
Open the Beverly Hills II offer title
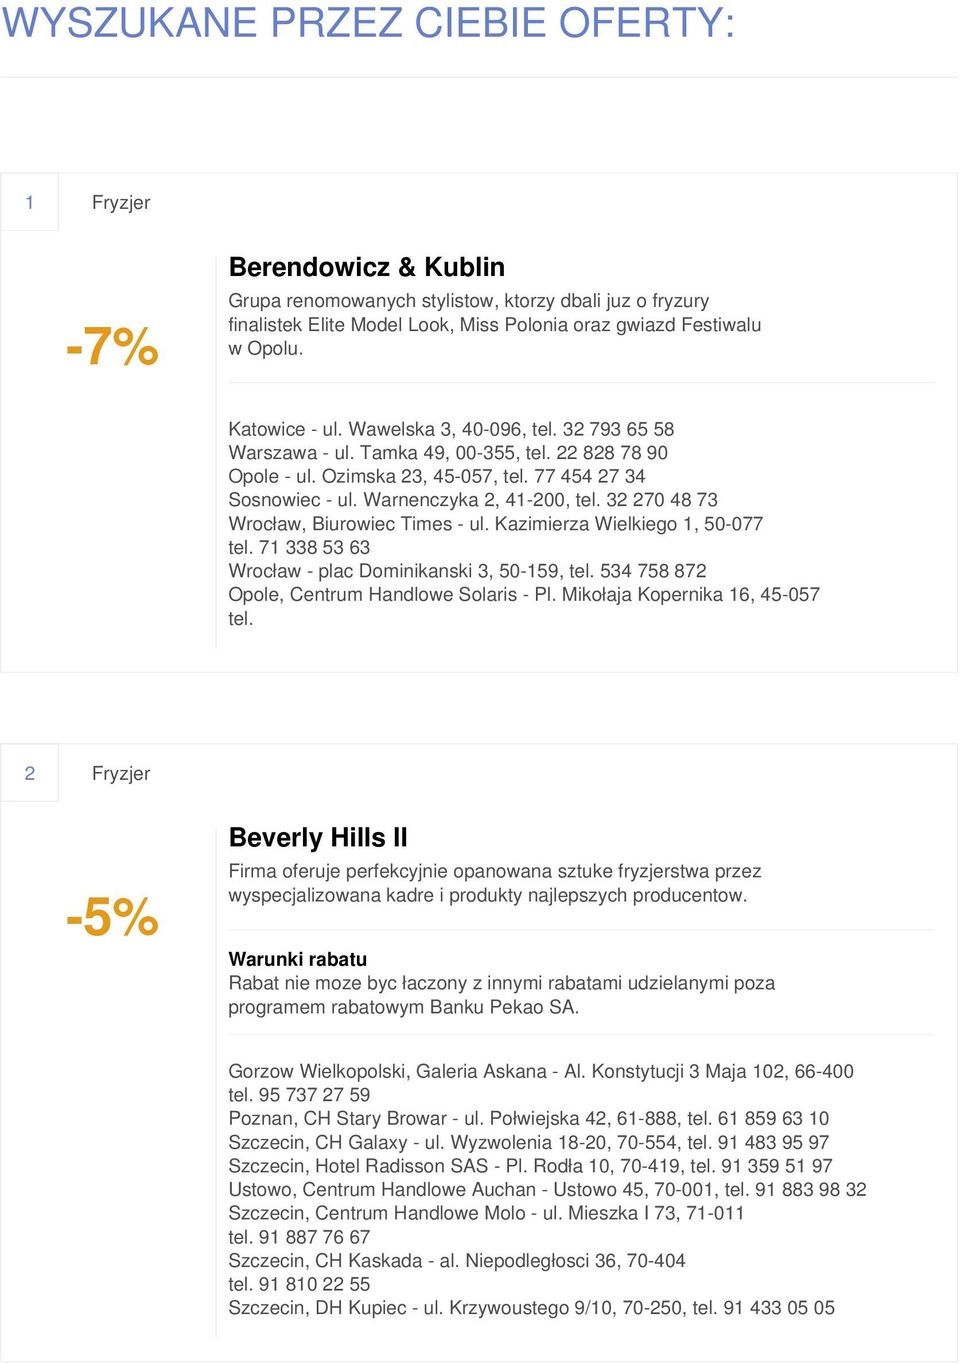point(318,837)
